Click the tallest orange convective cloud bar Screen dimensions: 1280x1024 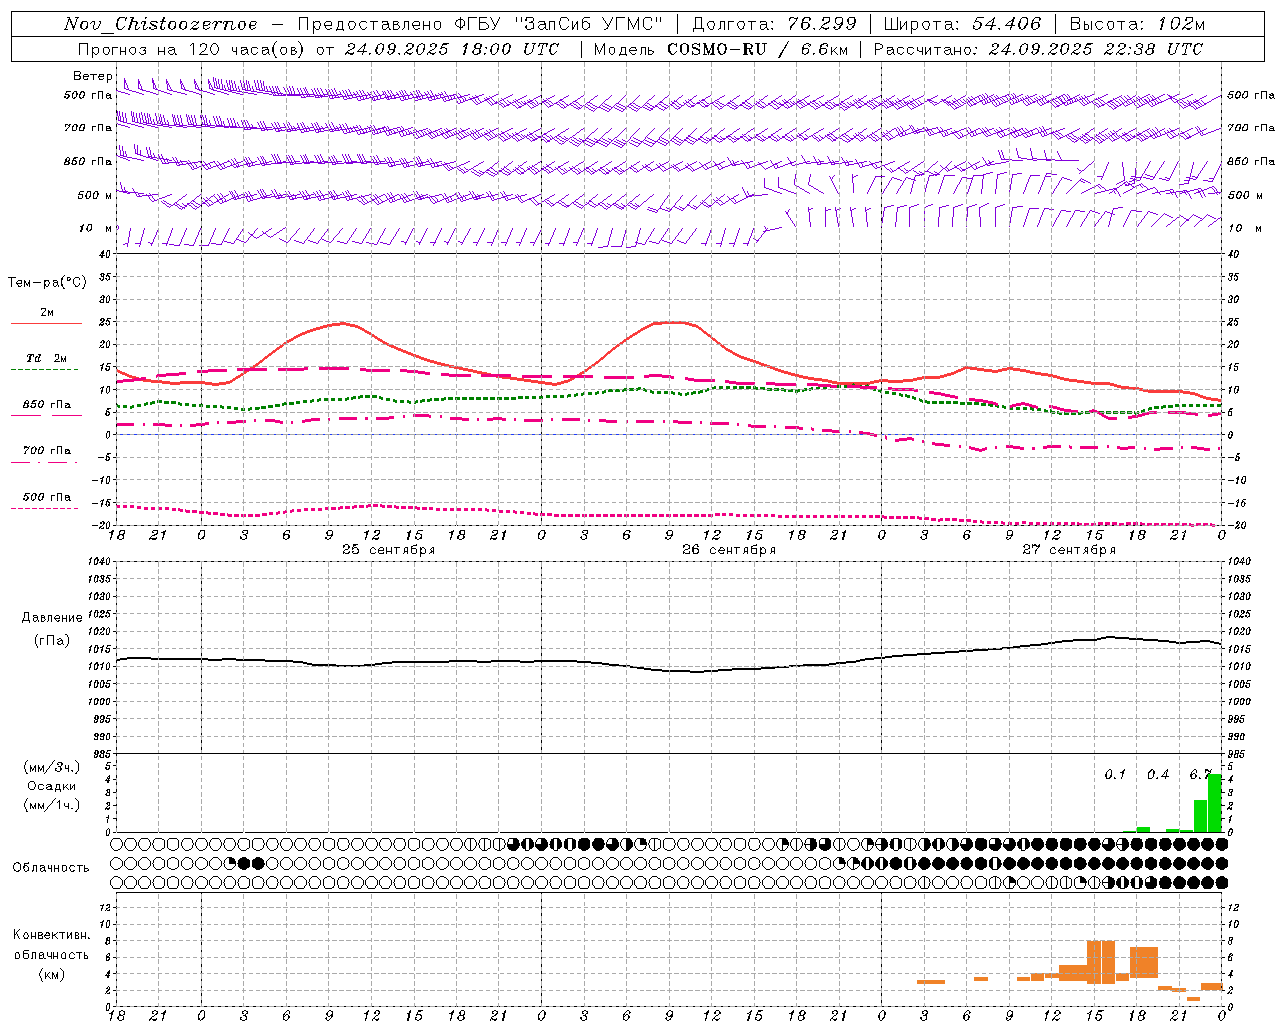[1101, 962]
